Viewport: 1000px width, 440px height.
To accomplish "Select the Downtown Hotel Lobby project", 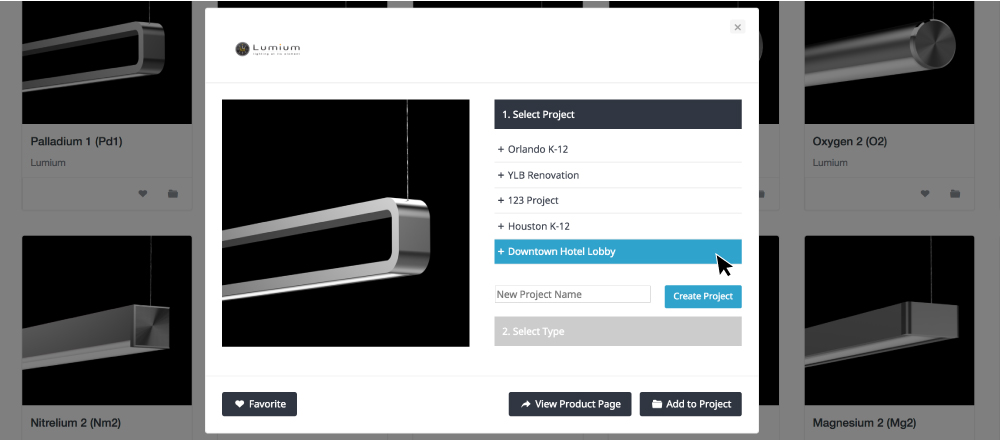I will click(x=617, y=251).
